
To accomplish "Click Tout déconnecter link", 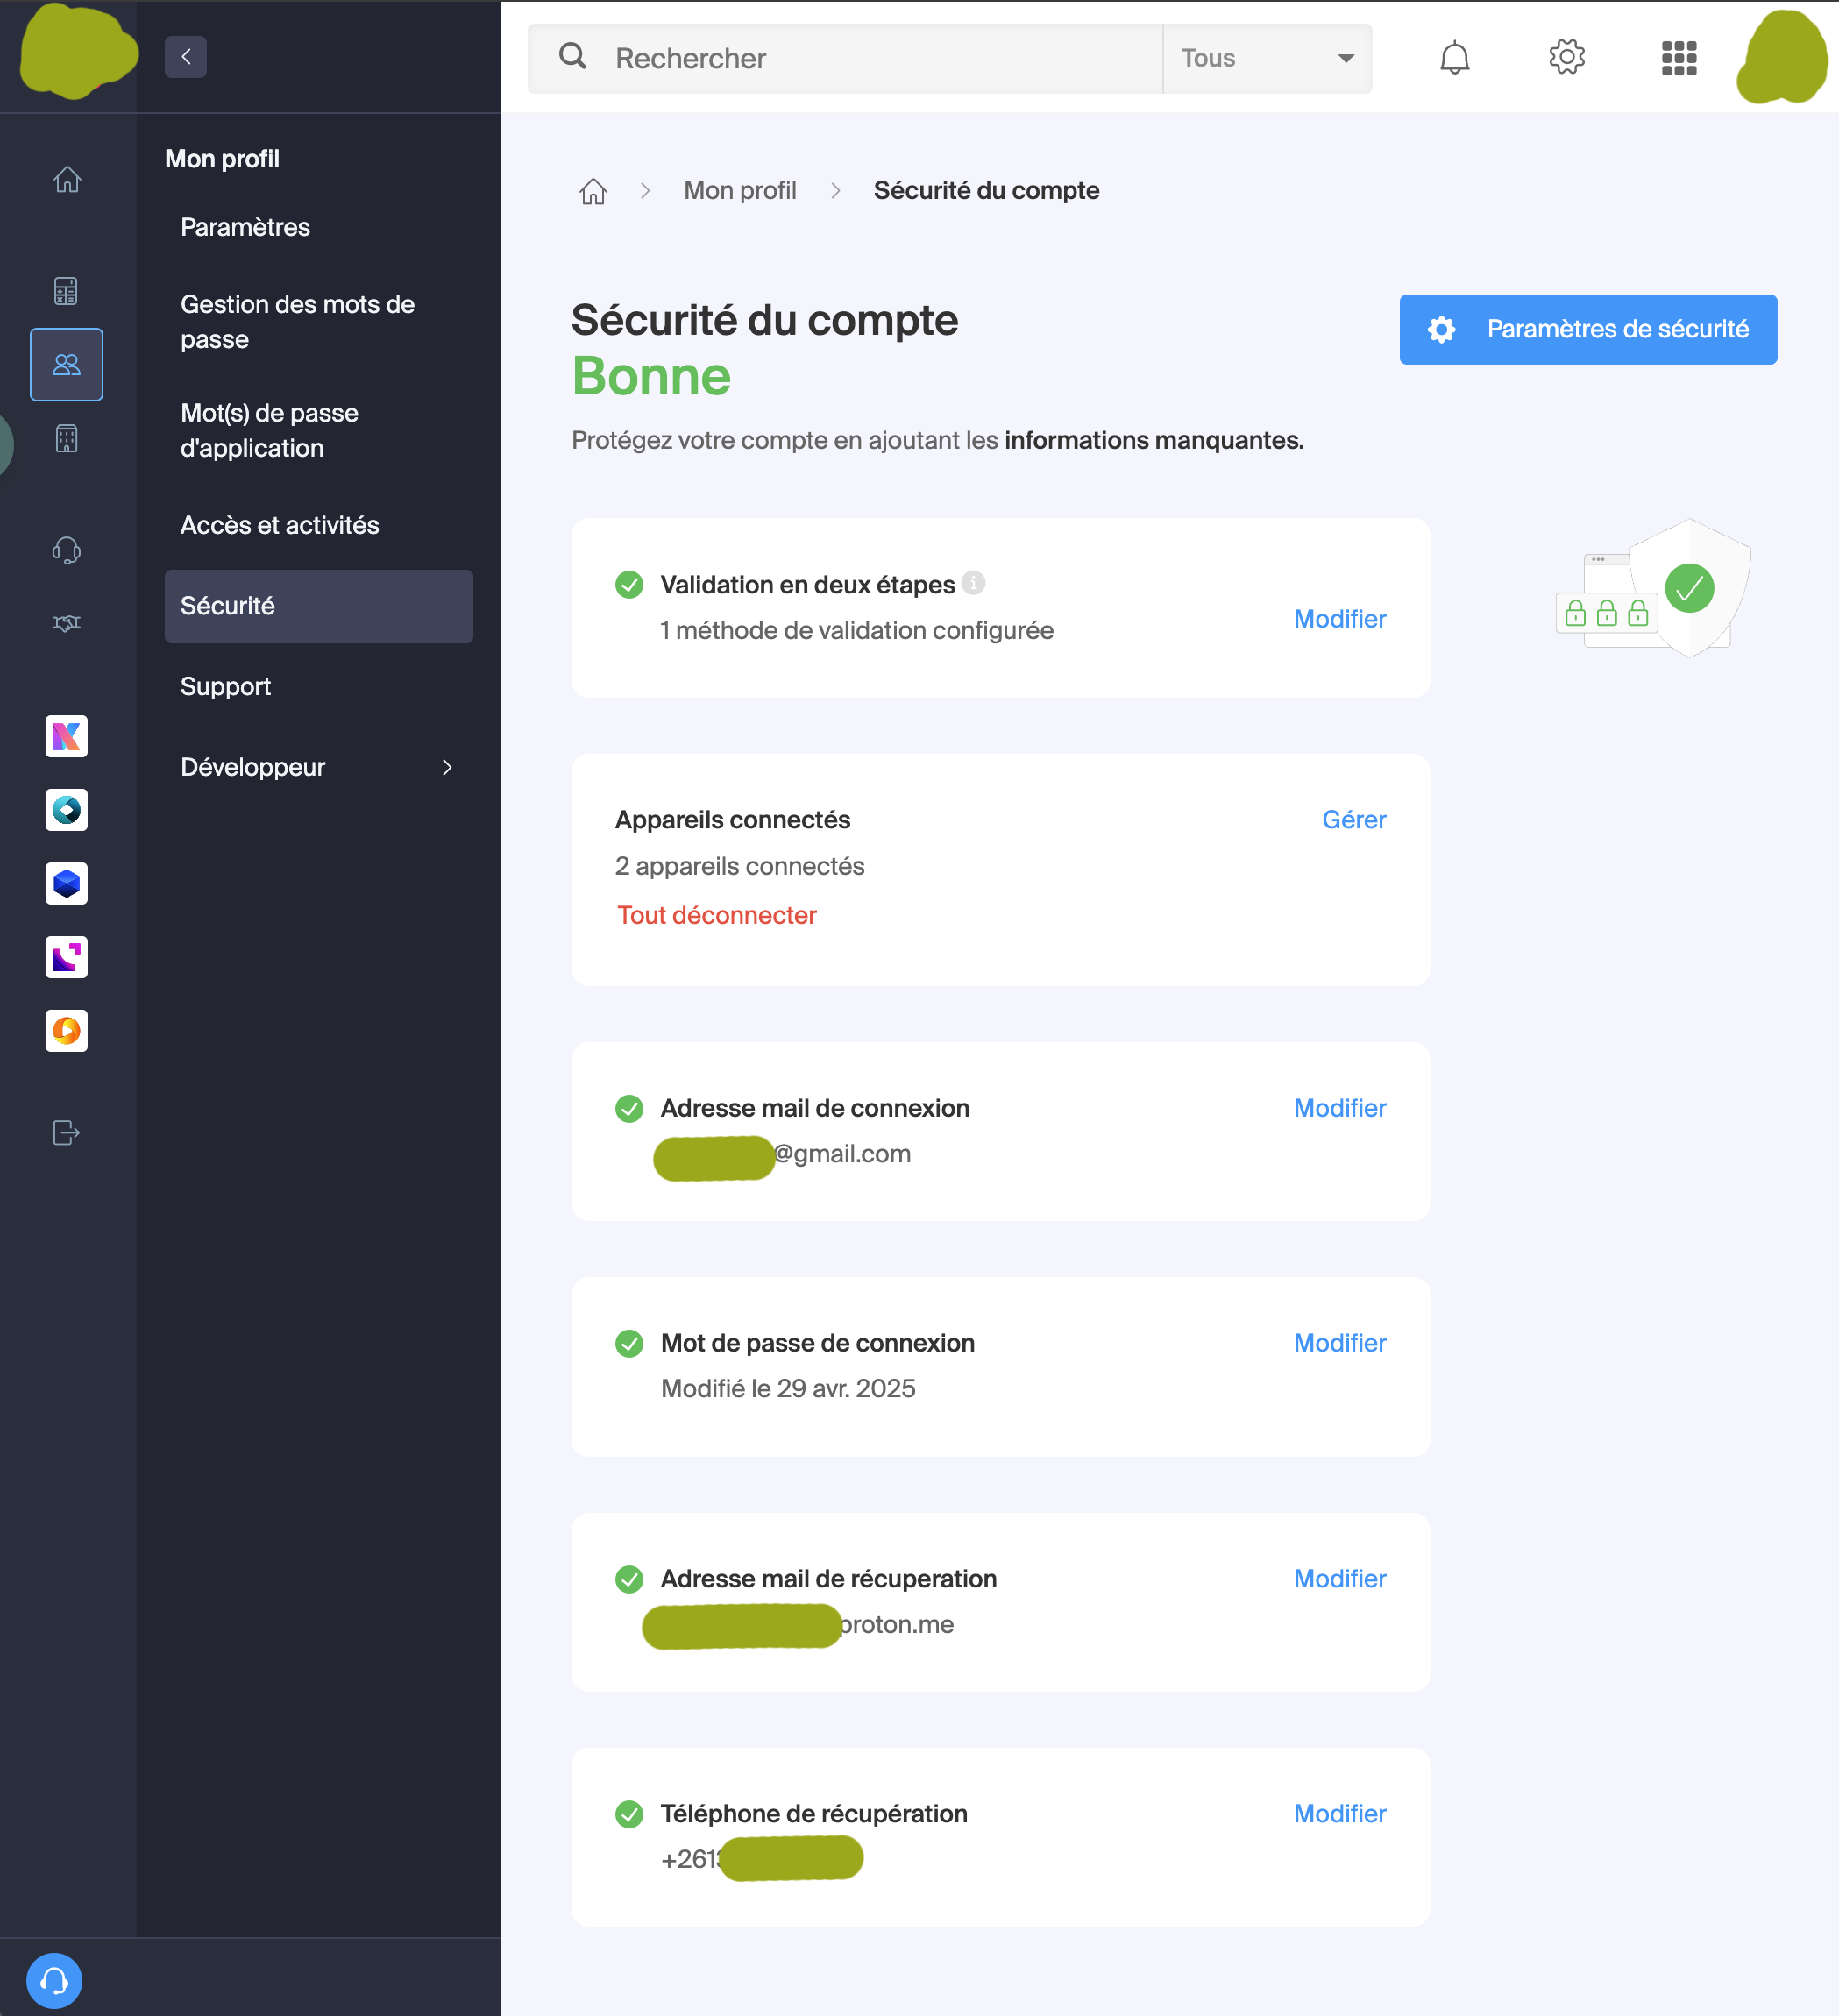I will pyautogui.click(x=717, y=915).
